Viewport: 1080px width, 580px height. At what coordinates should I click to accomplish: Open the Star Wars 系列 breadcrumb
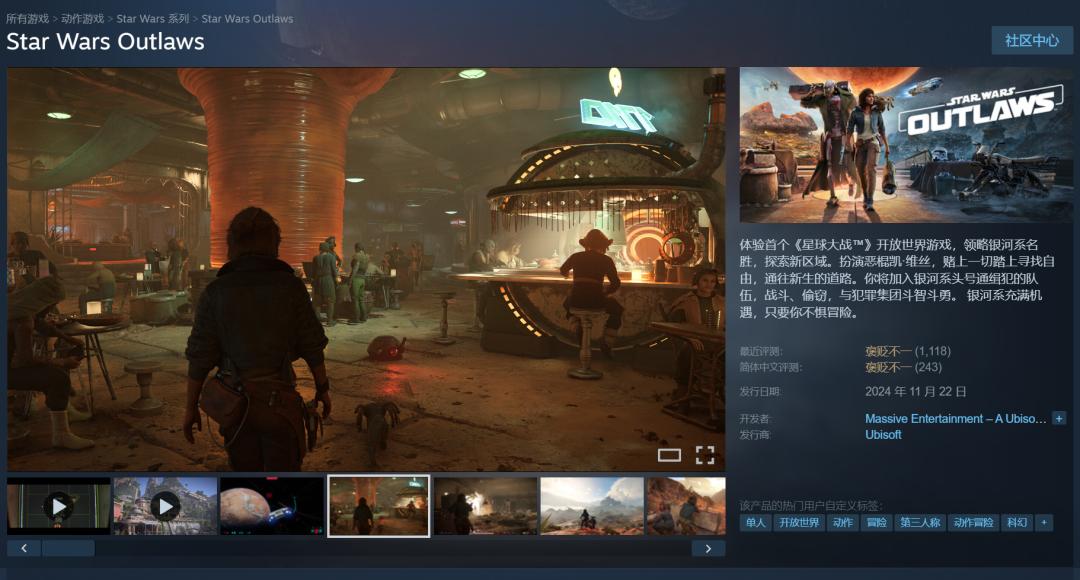tap(152, 19)
